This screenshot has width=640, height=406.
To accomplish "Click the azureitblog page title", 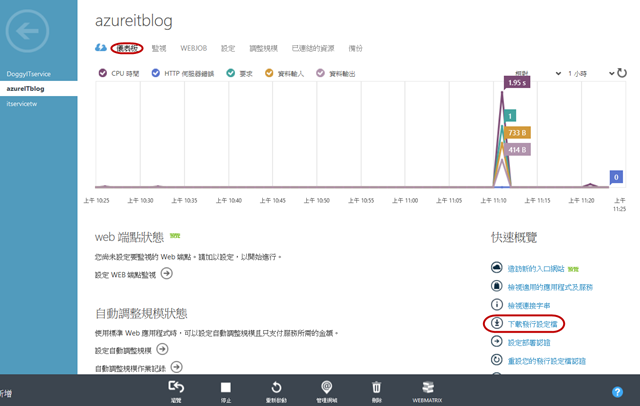I will click(x=133, y=21).
